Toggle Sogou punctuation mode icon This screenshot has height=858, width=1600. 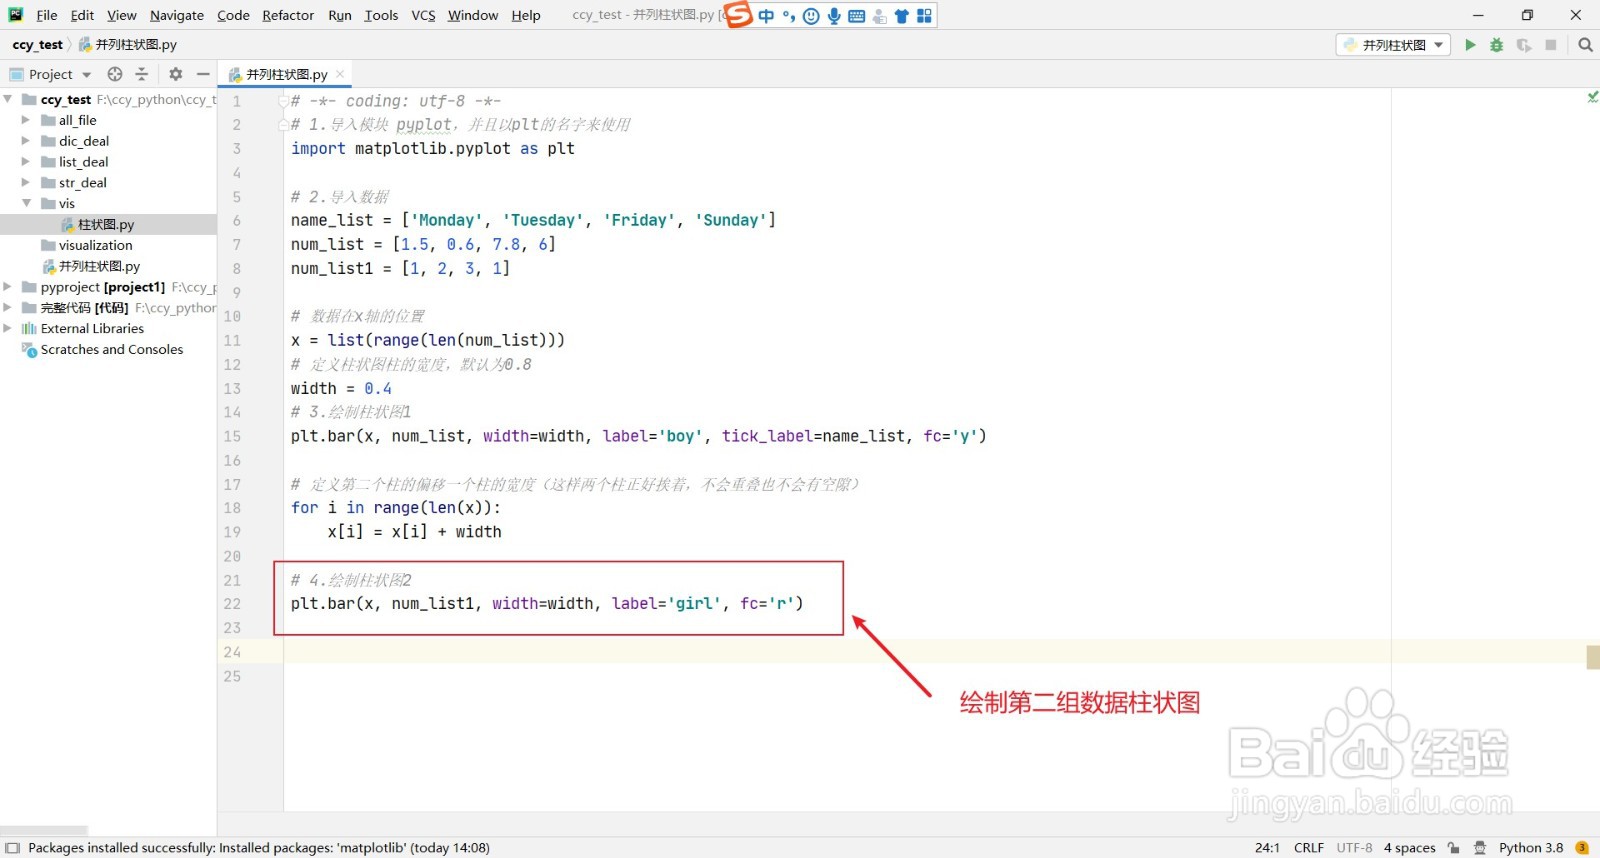pos(789,16)
